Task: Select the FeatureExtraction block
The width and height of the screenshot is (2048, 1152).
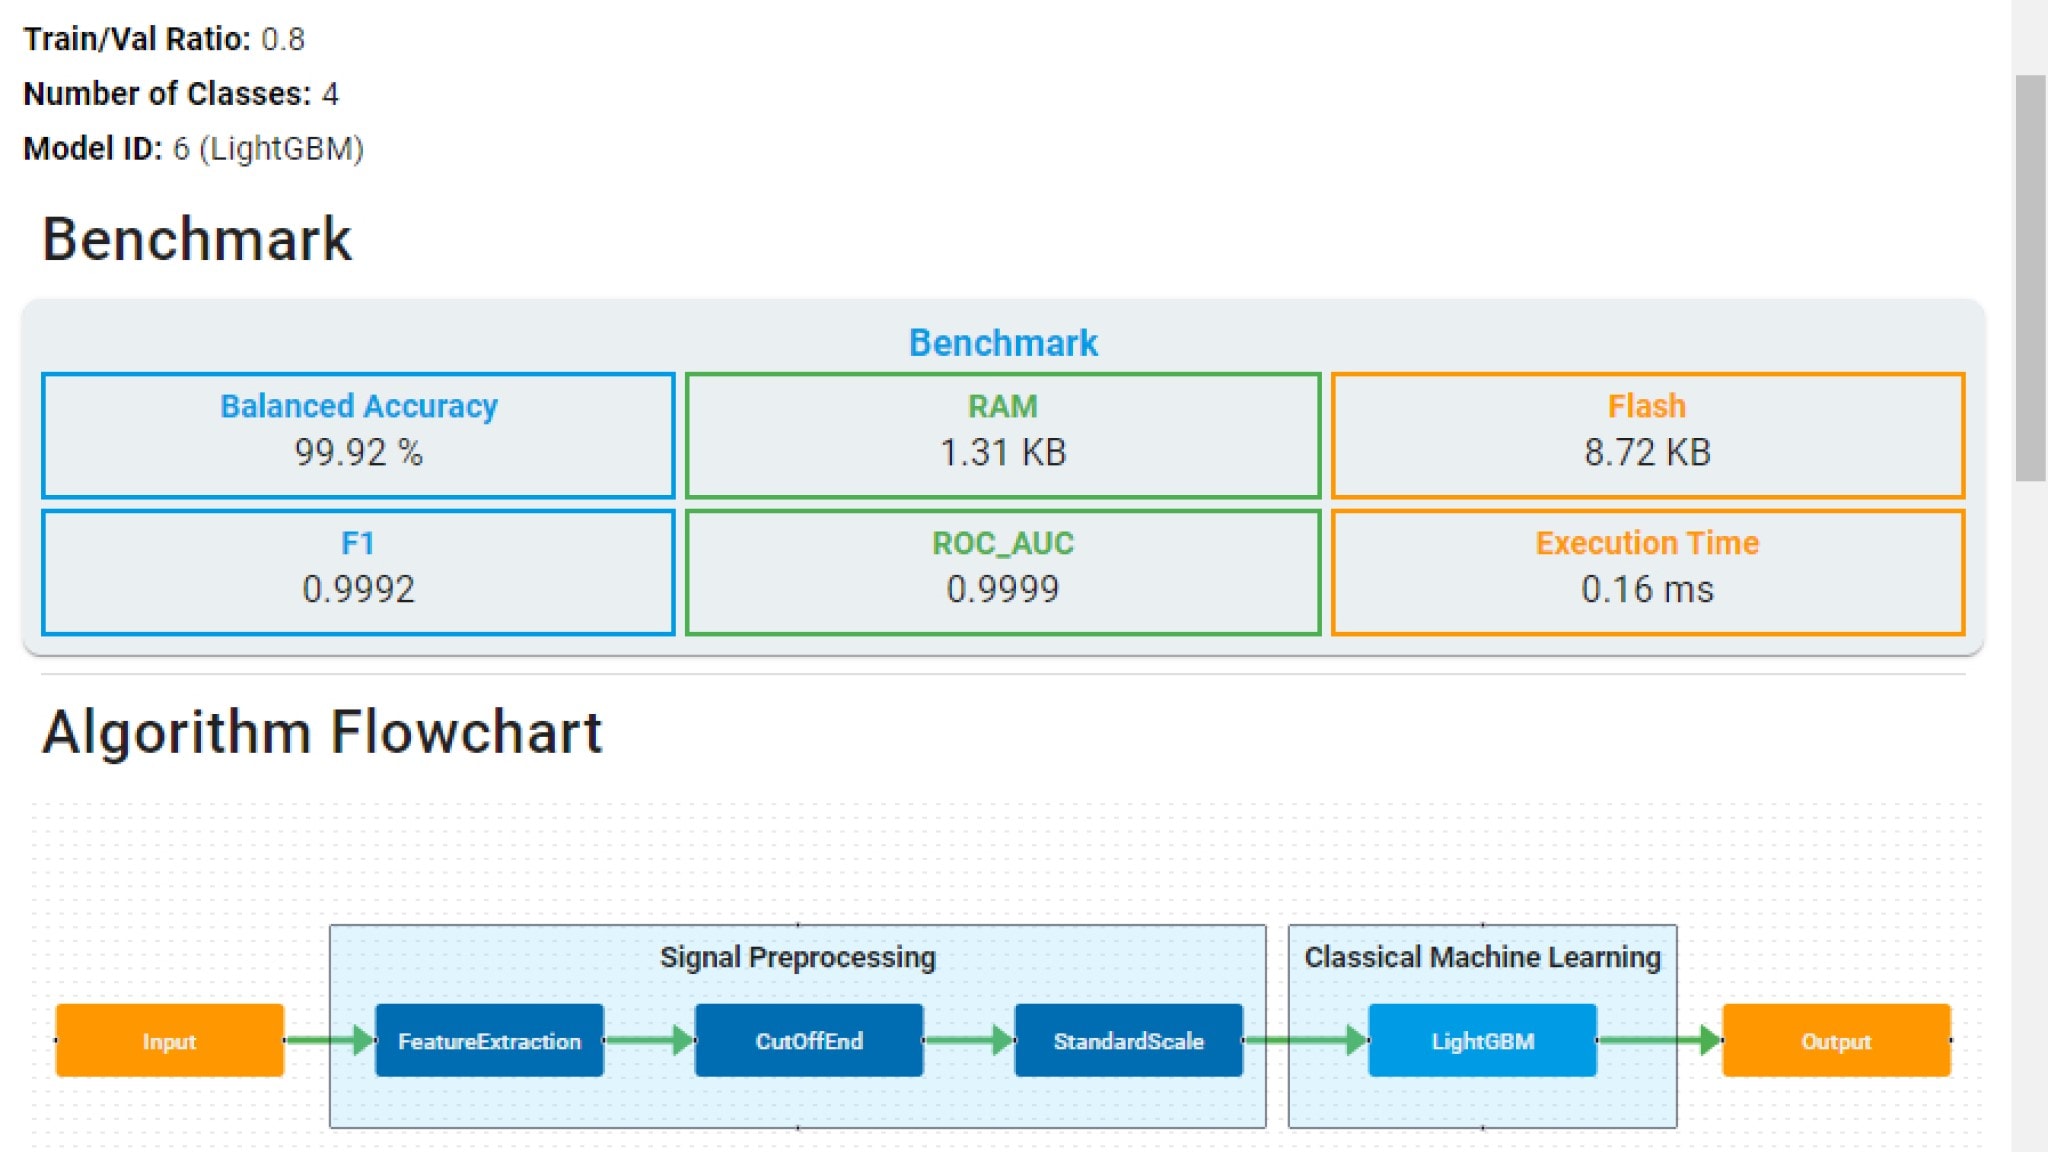Action: [489, 1040]
